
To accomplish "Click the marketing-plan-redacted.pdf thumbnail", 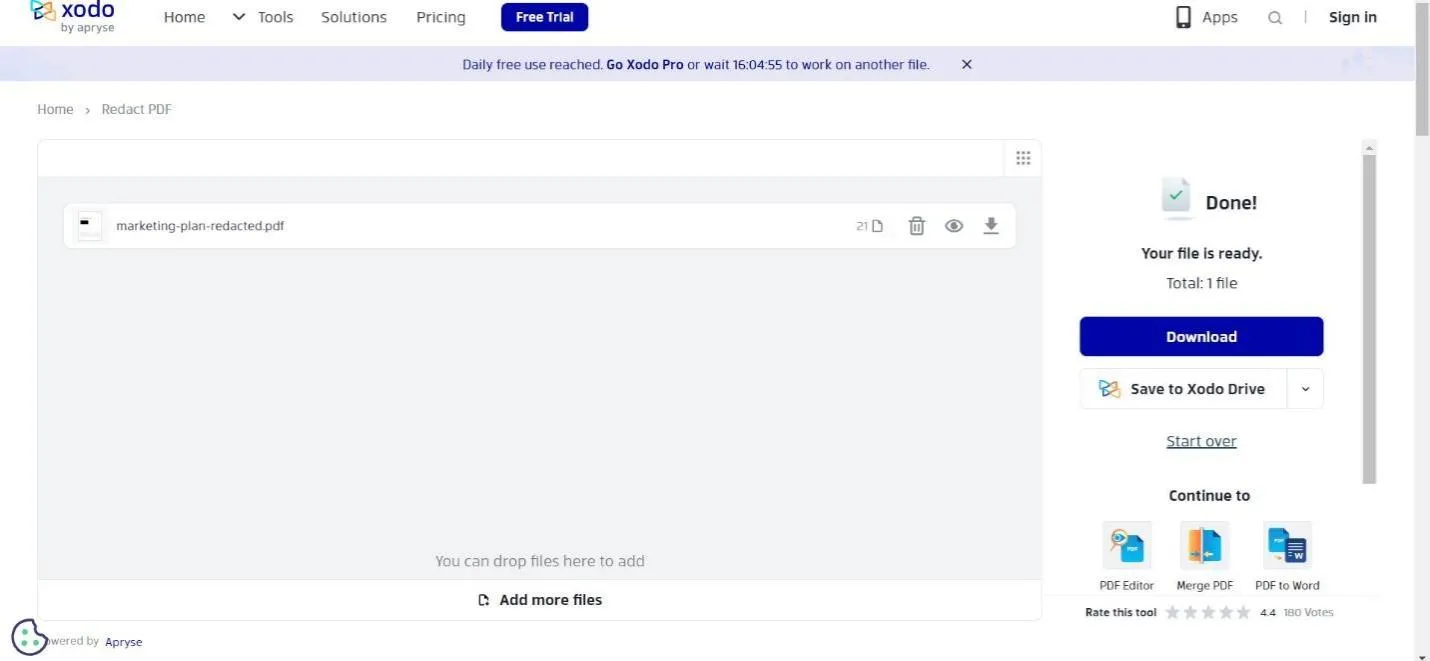I will (x=90, y=226).
